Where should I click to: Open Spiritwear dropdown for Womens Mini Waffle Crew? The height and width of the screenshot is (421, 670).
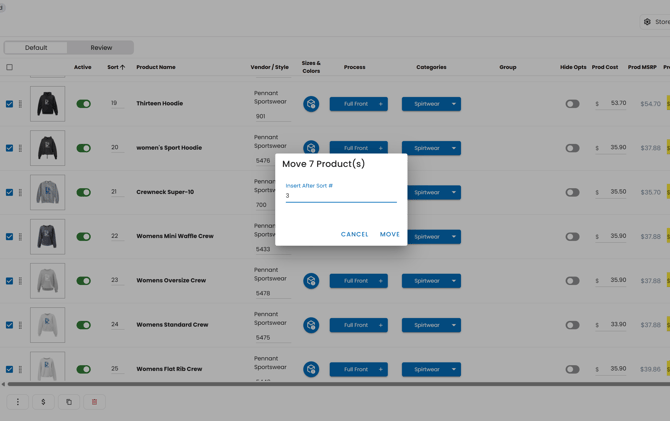[434, 237]
